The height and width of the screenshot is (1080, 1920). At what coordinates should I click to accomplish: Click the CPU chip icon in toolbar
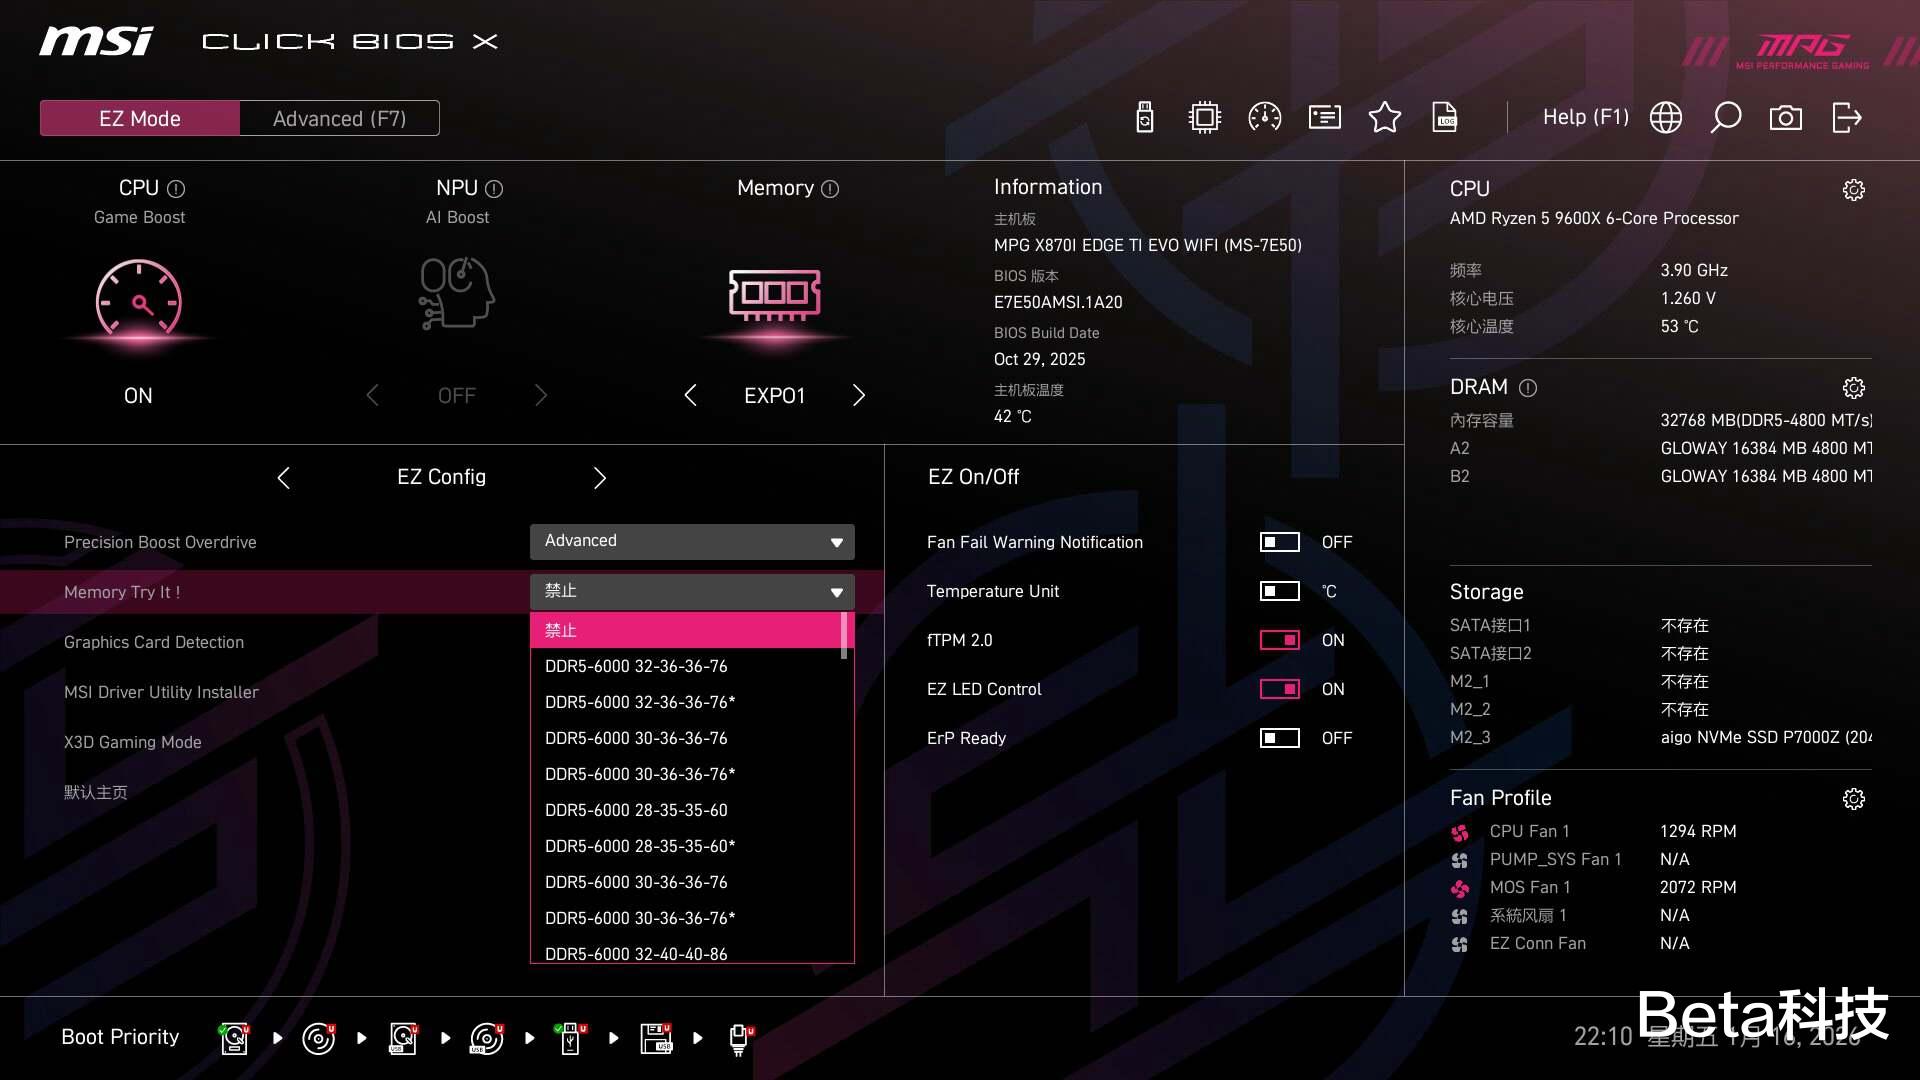pos(1205,118)
